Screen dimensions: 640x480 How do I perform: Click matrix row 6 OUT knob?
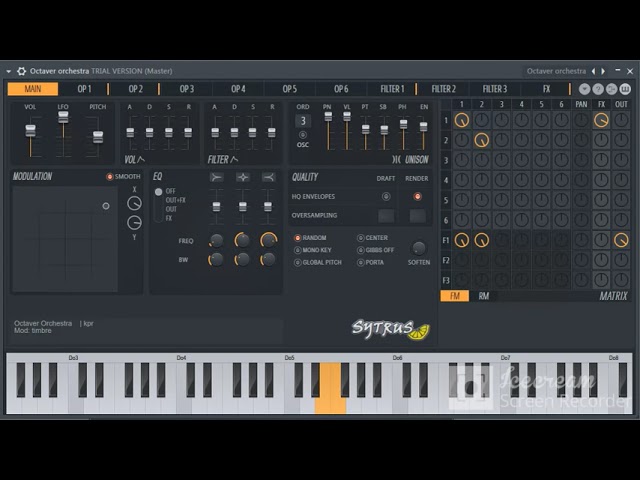click(621, 220)
